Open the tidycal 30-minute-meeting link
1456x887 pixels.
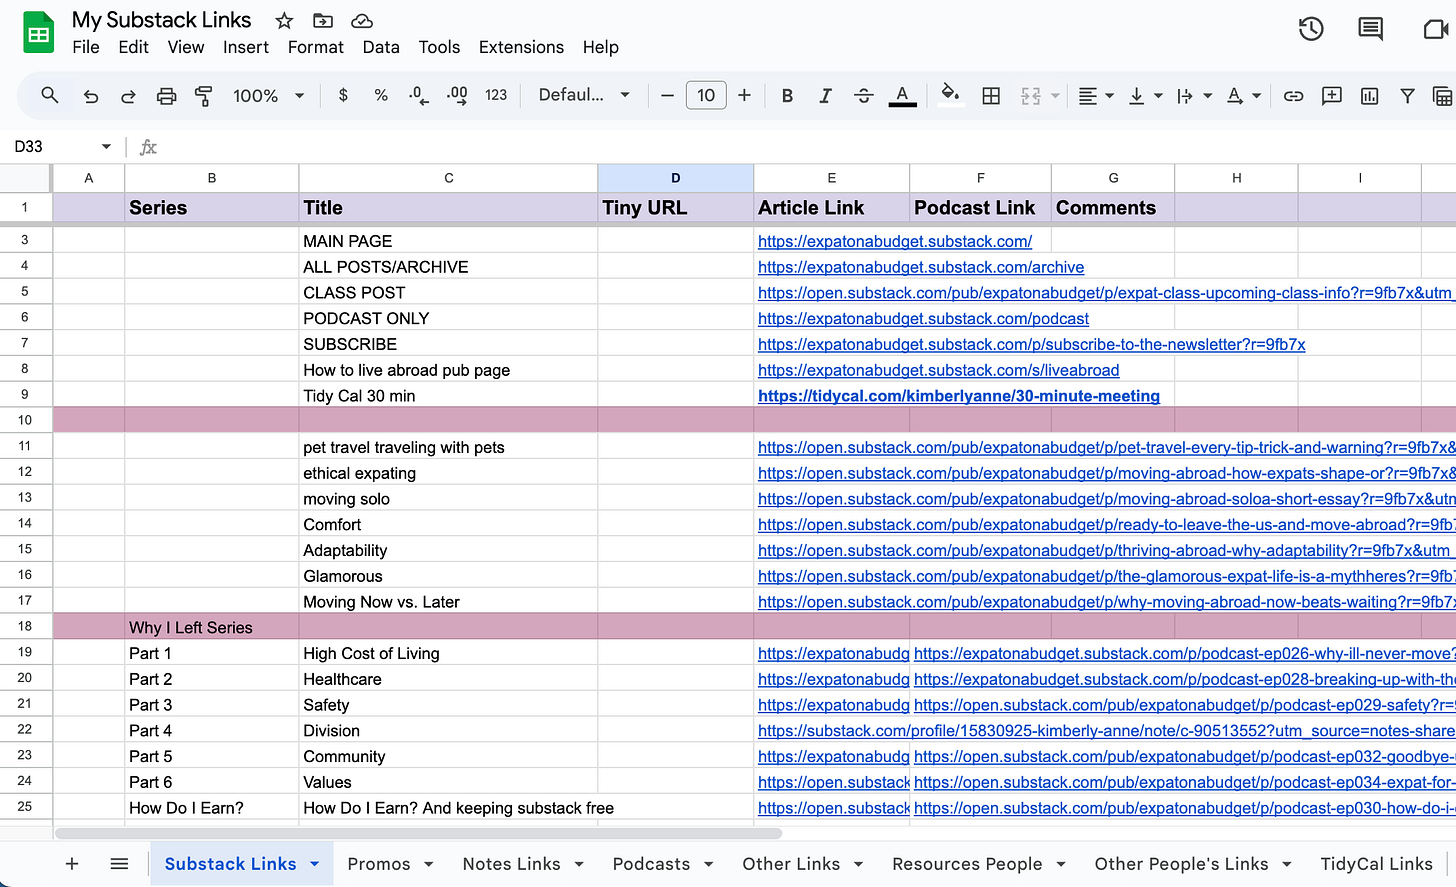click(959, 396)
